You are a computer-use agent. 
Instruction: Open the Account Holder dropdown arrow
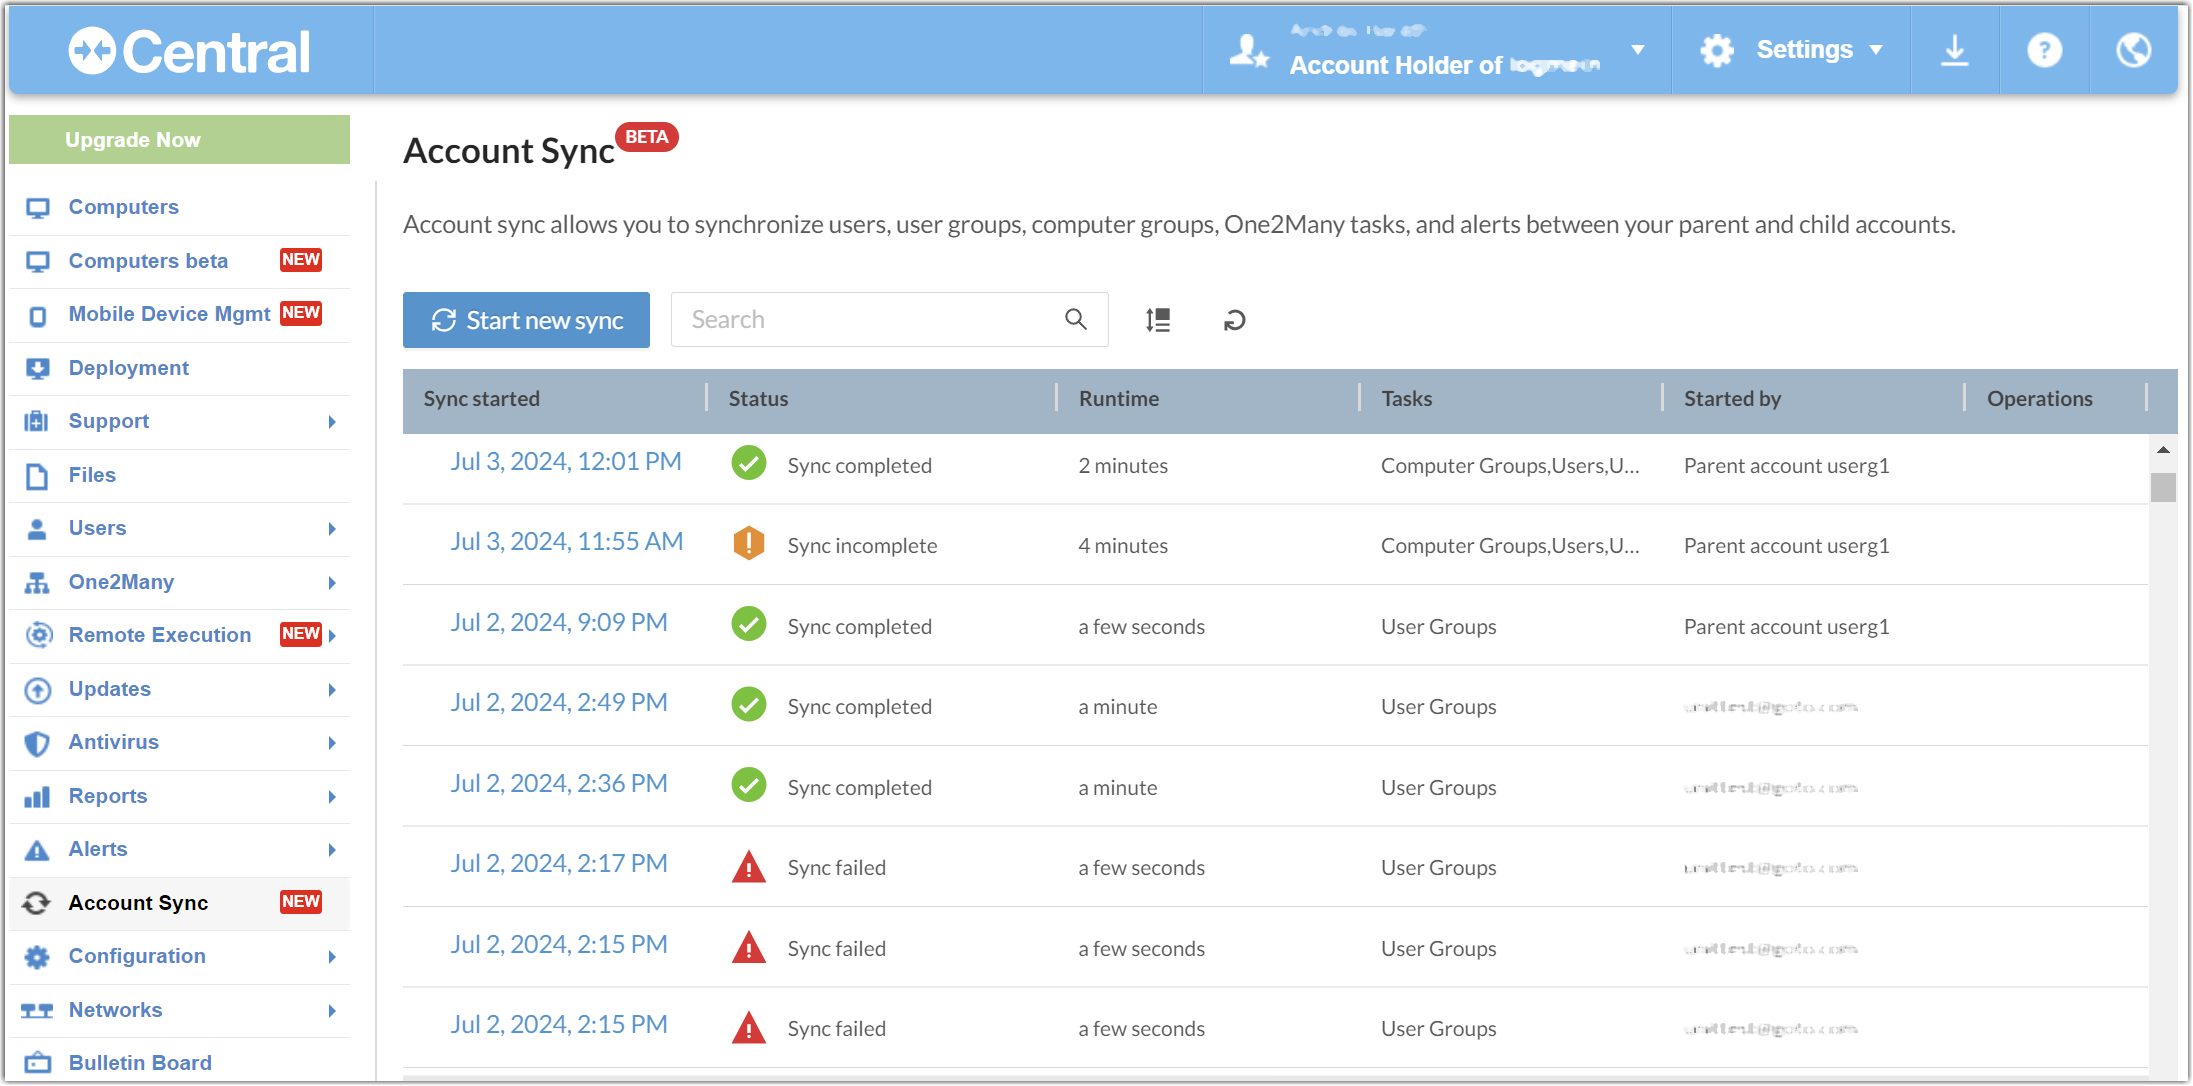(1638, 49)
